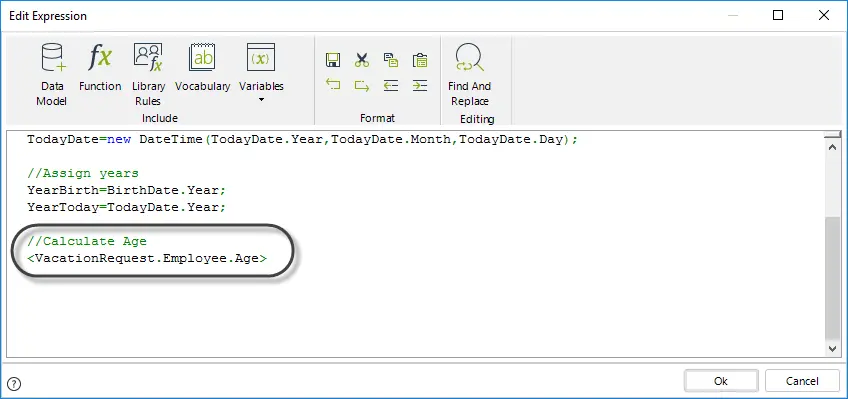Decrease indent of code line
The image size is (848, 399).
coord(390,85)
